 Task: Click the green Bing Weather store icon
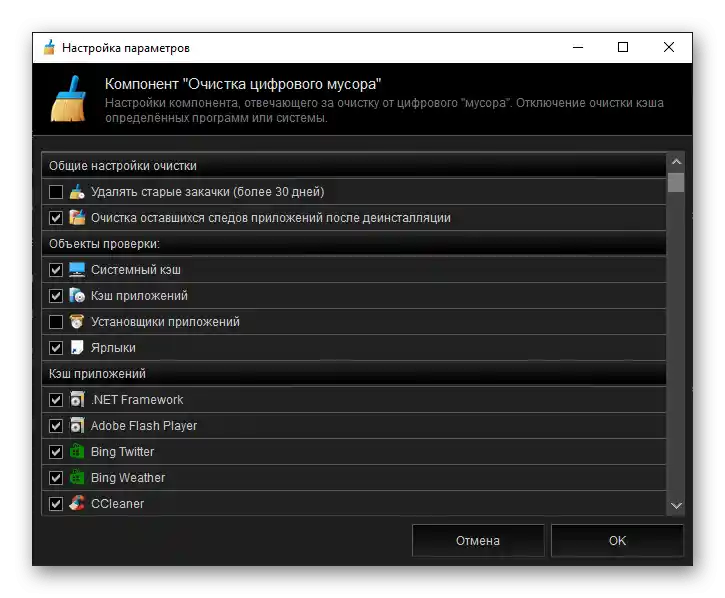(77, 477)
